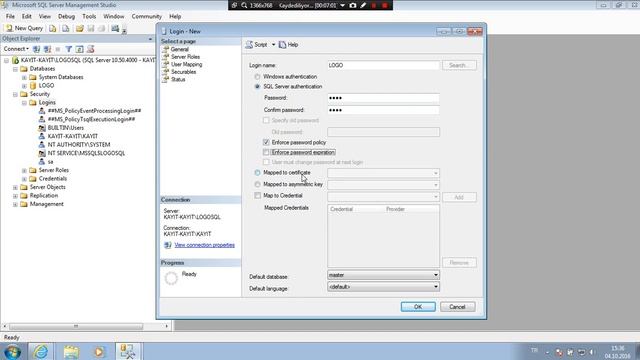
Task: Click the Refresh icon in Object Explorer toolbar
Action: point(80,49)
